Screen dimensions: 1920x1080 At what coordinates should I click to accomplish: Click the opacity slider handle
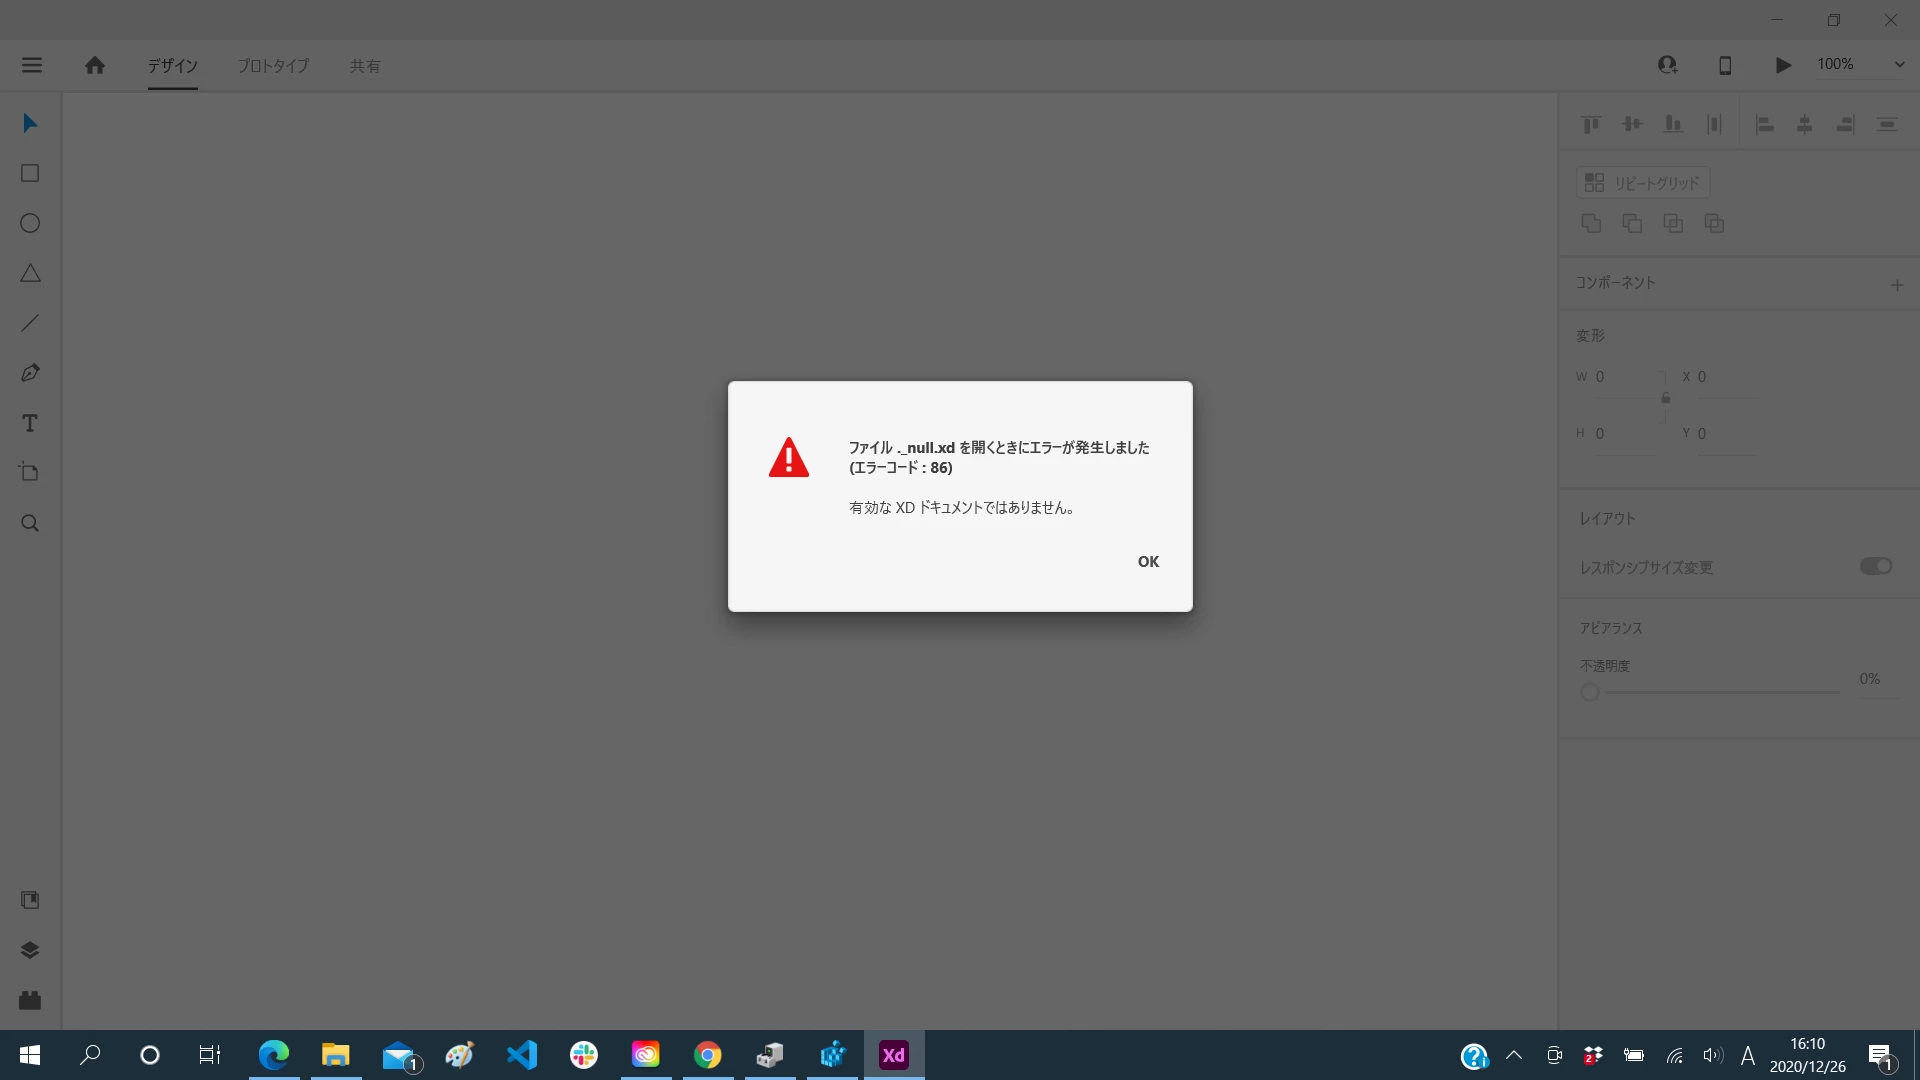(1589, 692)
